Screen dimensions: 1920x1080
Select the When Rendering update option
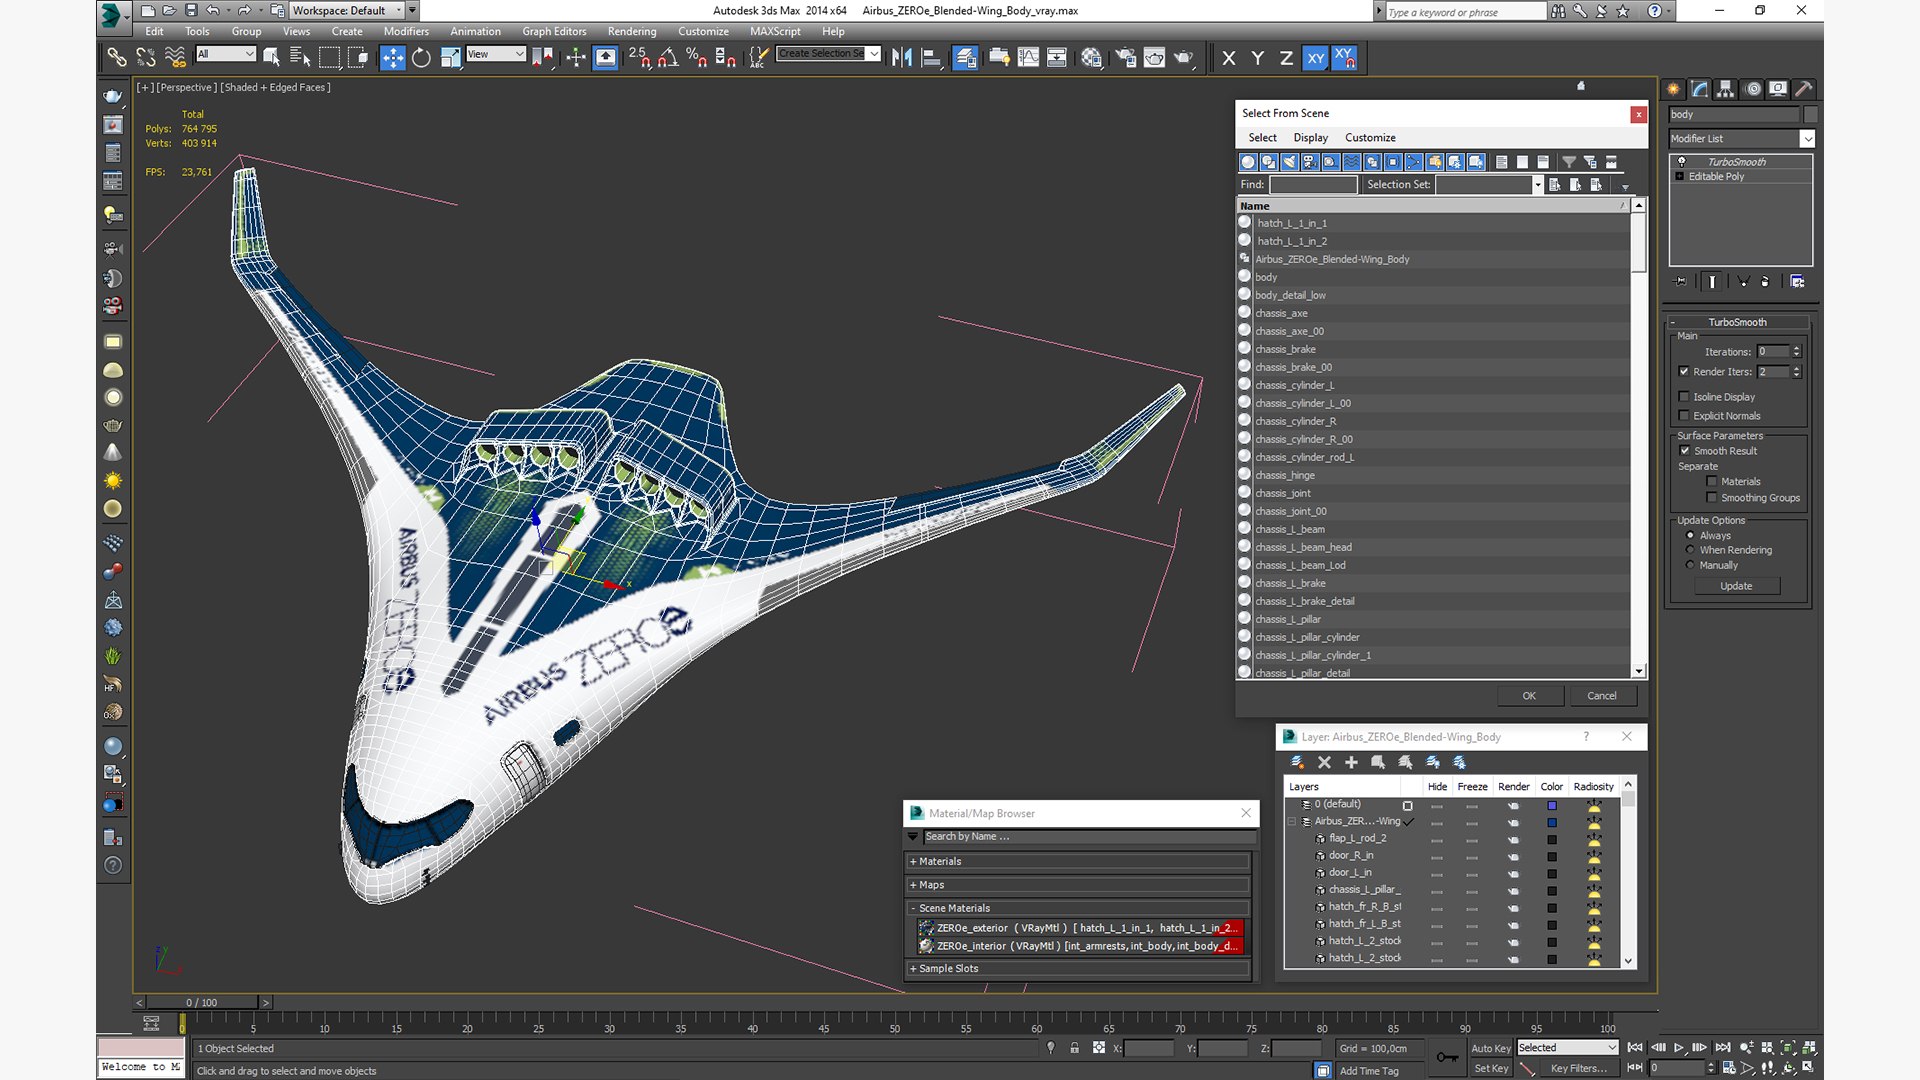point(1690,550)
